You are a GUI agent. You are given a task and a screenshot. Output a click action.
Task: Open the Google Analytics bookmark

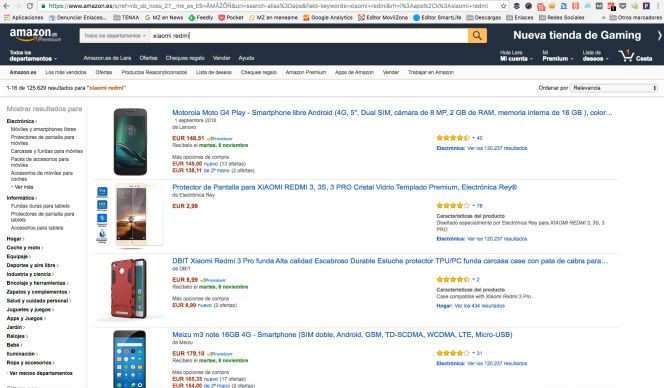(328, 18)
